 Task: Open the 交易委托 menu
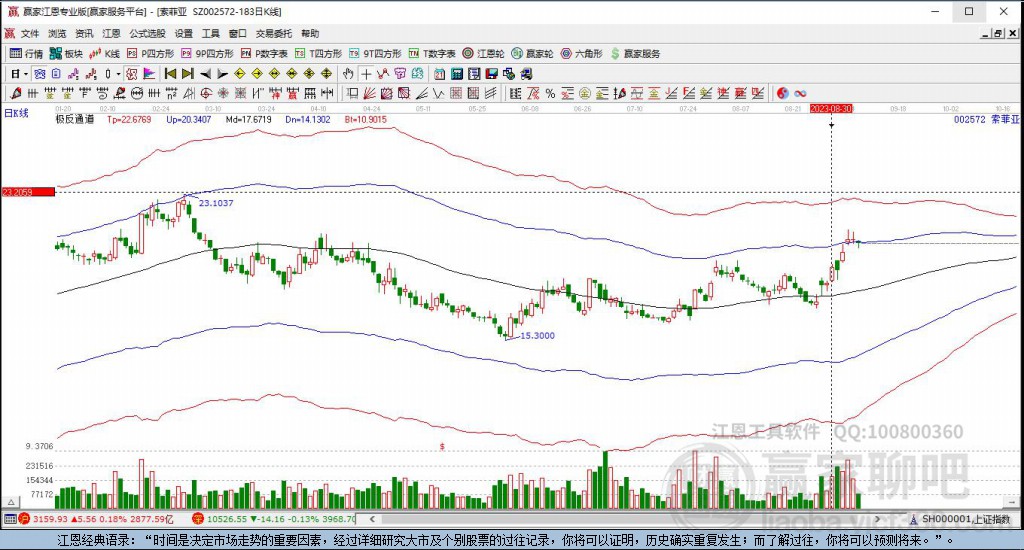[x=274, y=33]
